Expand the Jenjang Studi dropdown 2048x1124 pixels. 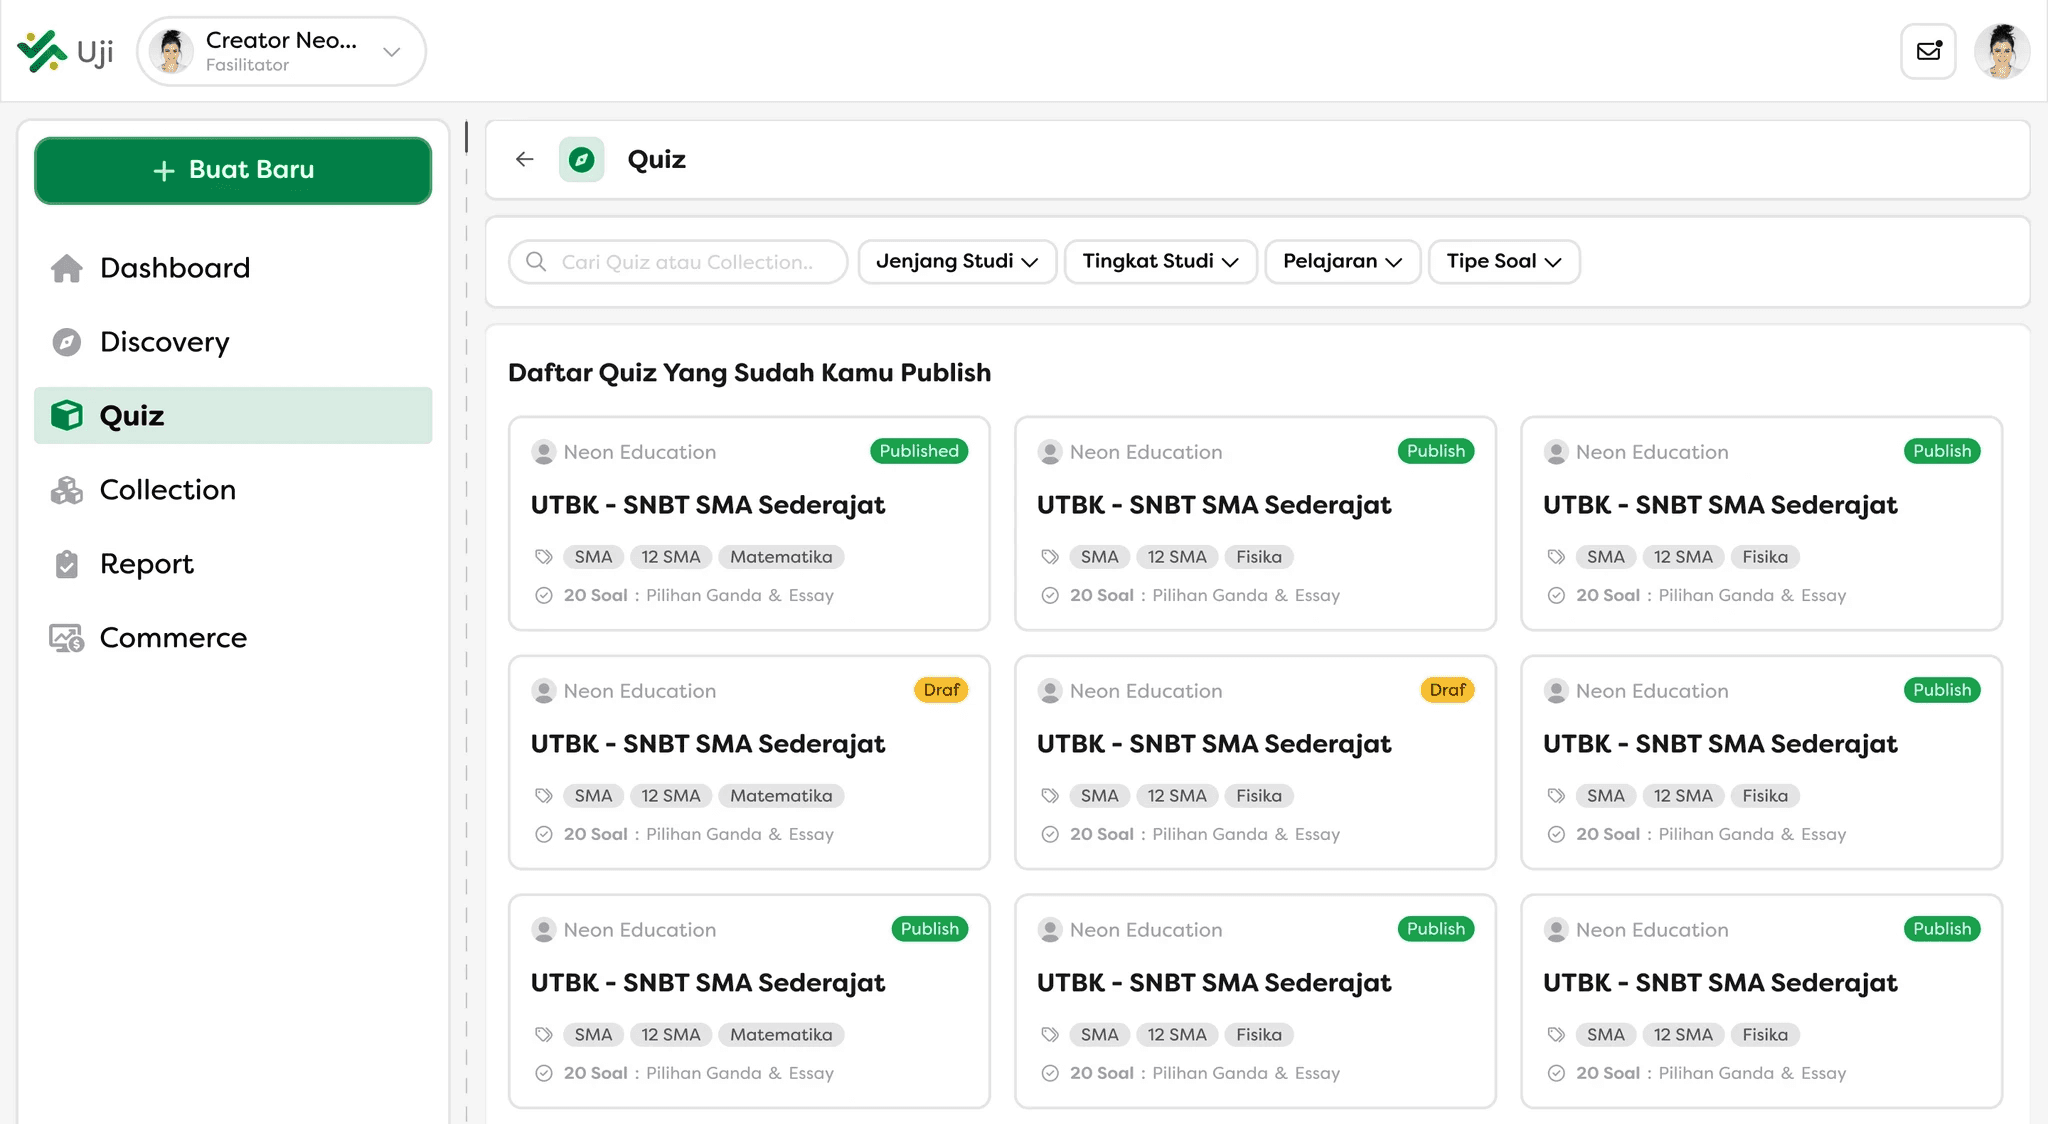(957, 262)
